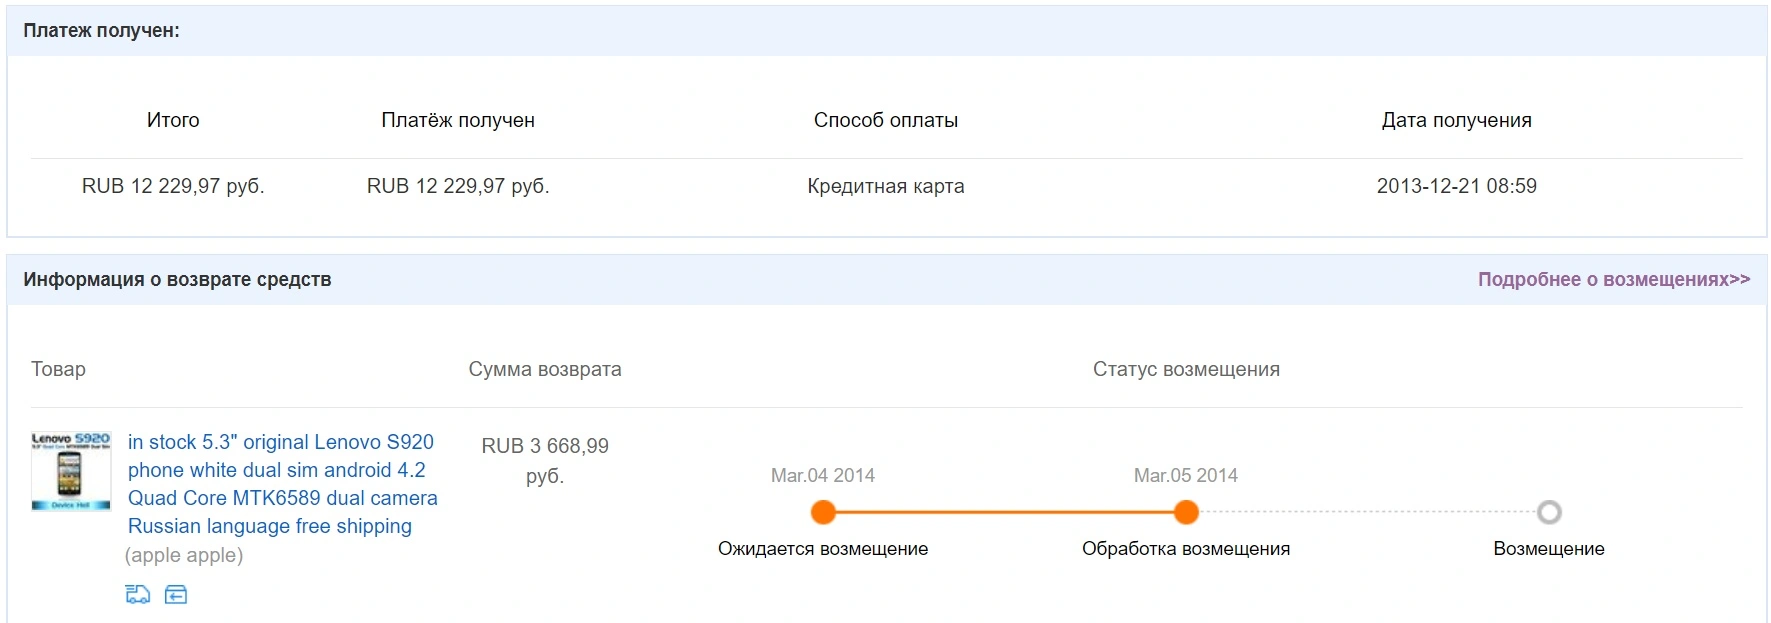Click the orange progress line between steps
Viewport: 1771px width, 623px height.
(1004, 512)
